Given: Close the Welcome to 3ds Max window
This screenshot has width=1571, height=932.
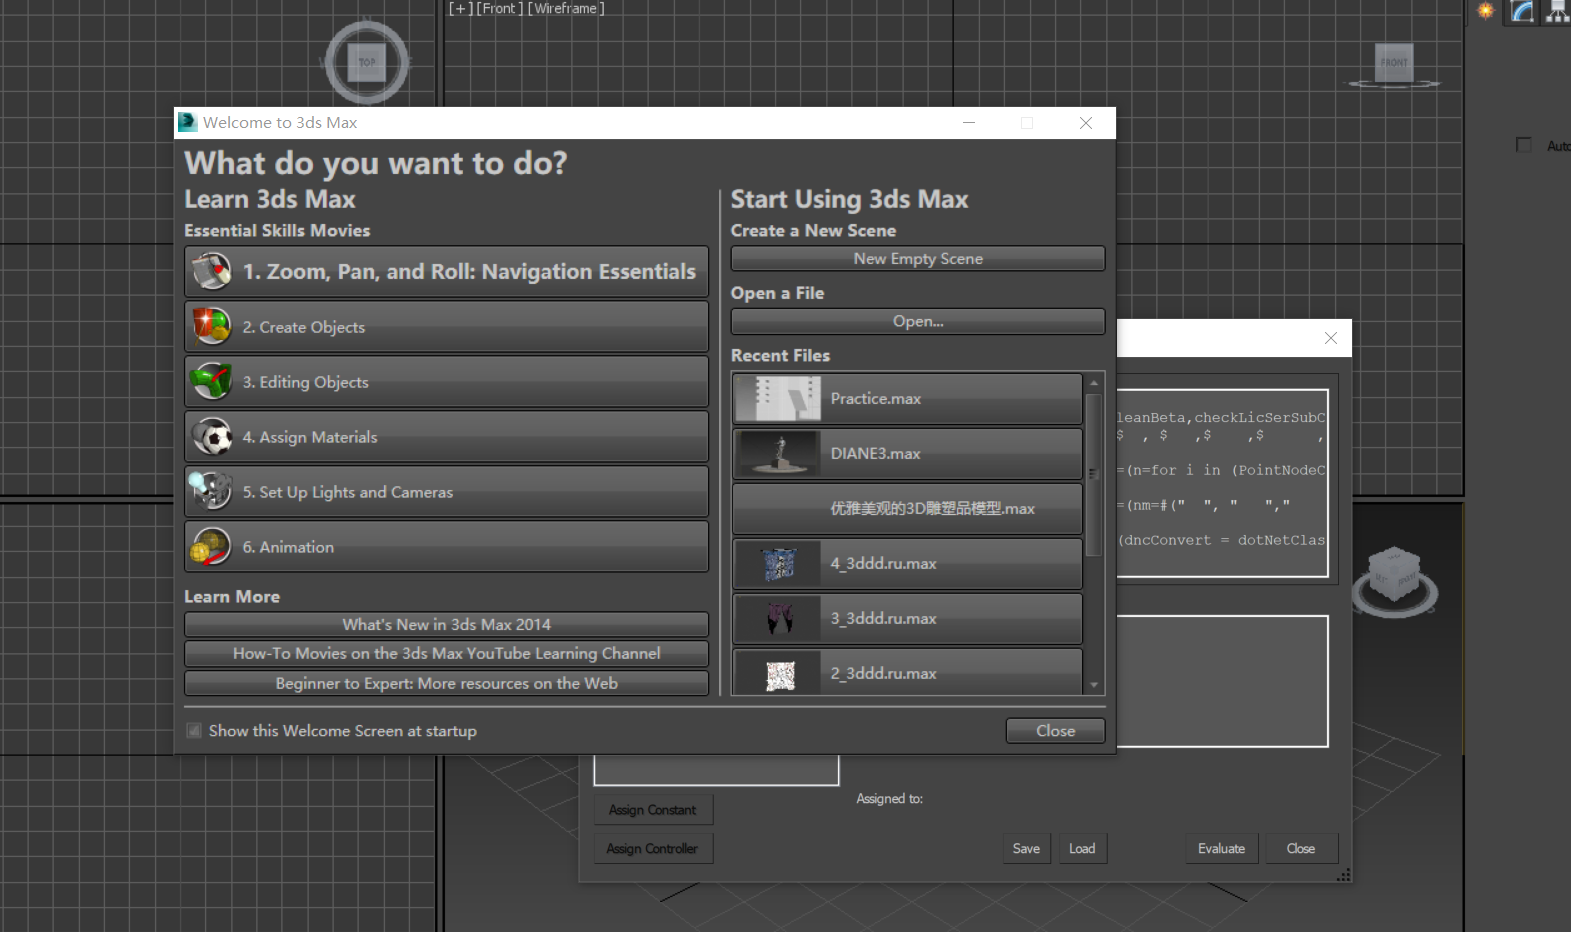Looking at the screenshot, I should pos(1086,123).
